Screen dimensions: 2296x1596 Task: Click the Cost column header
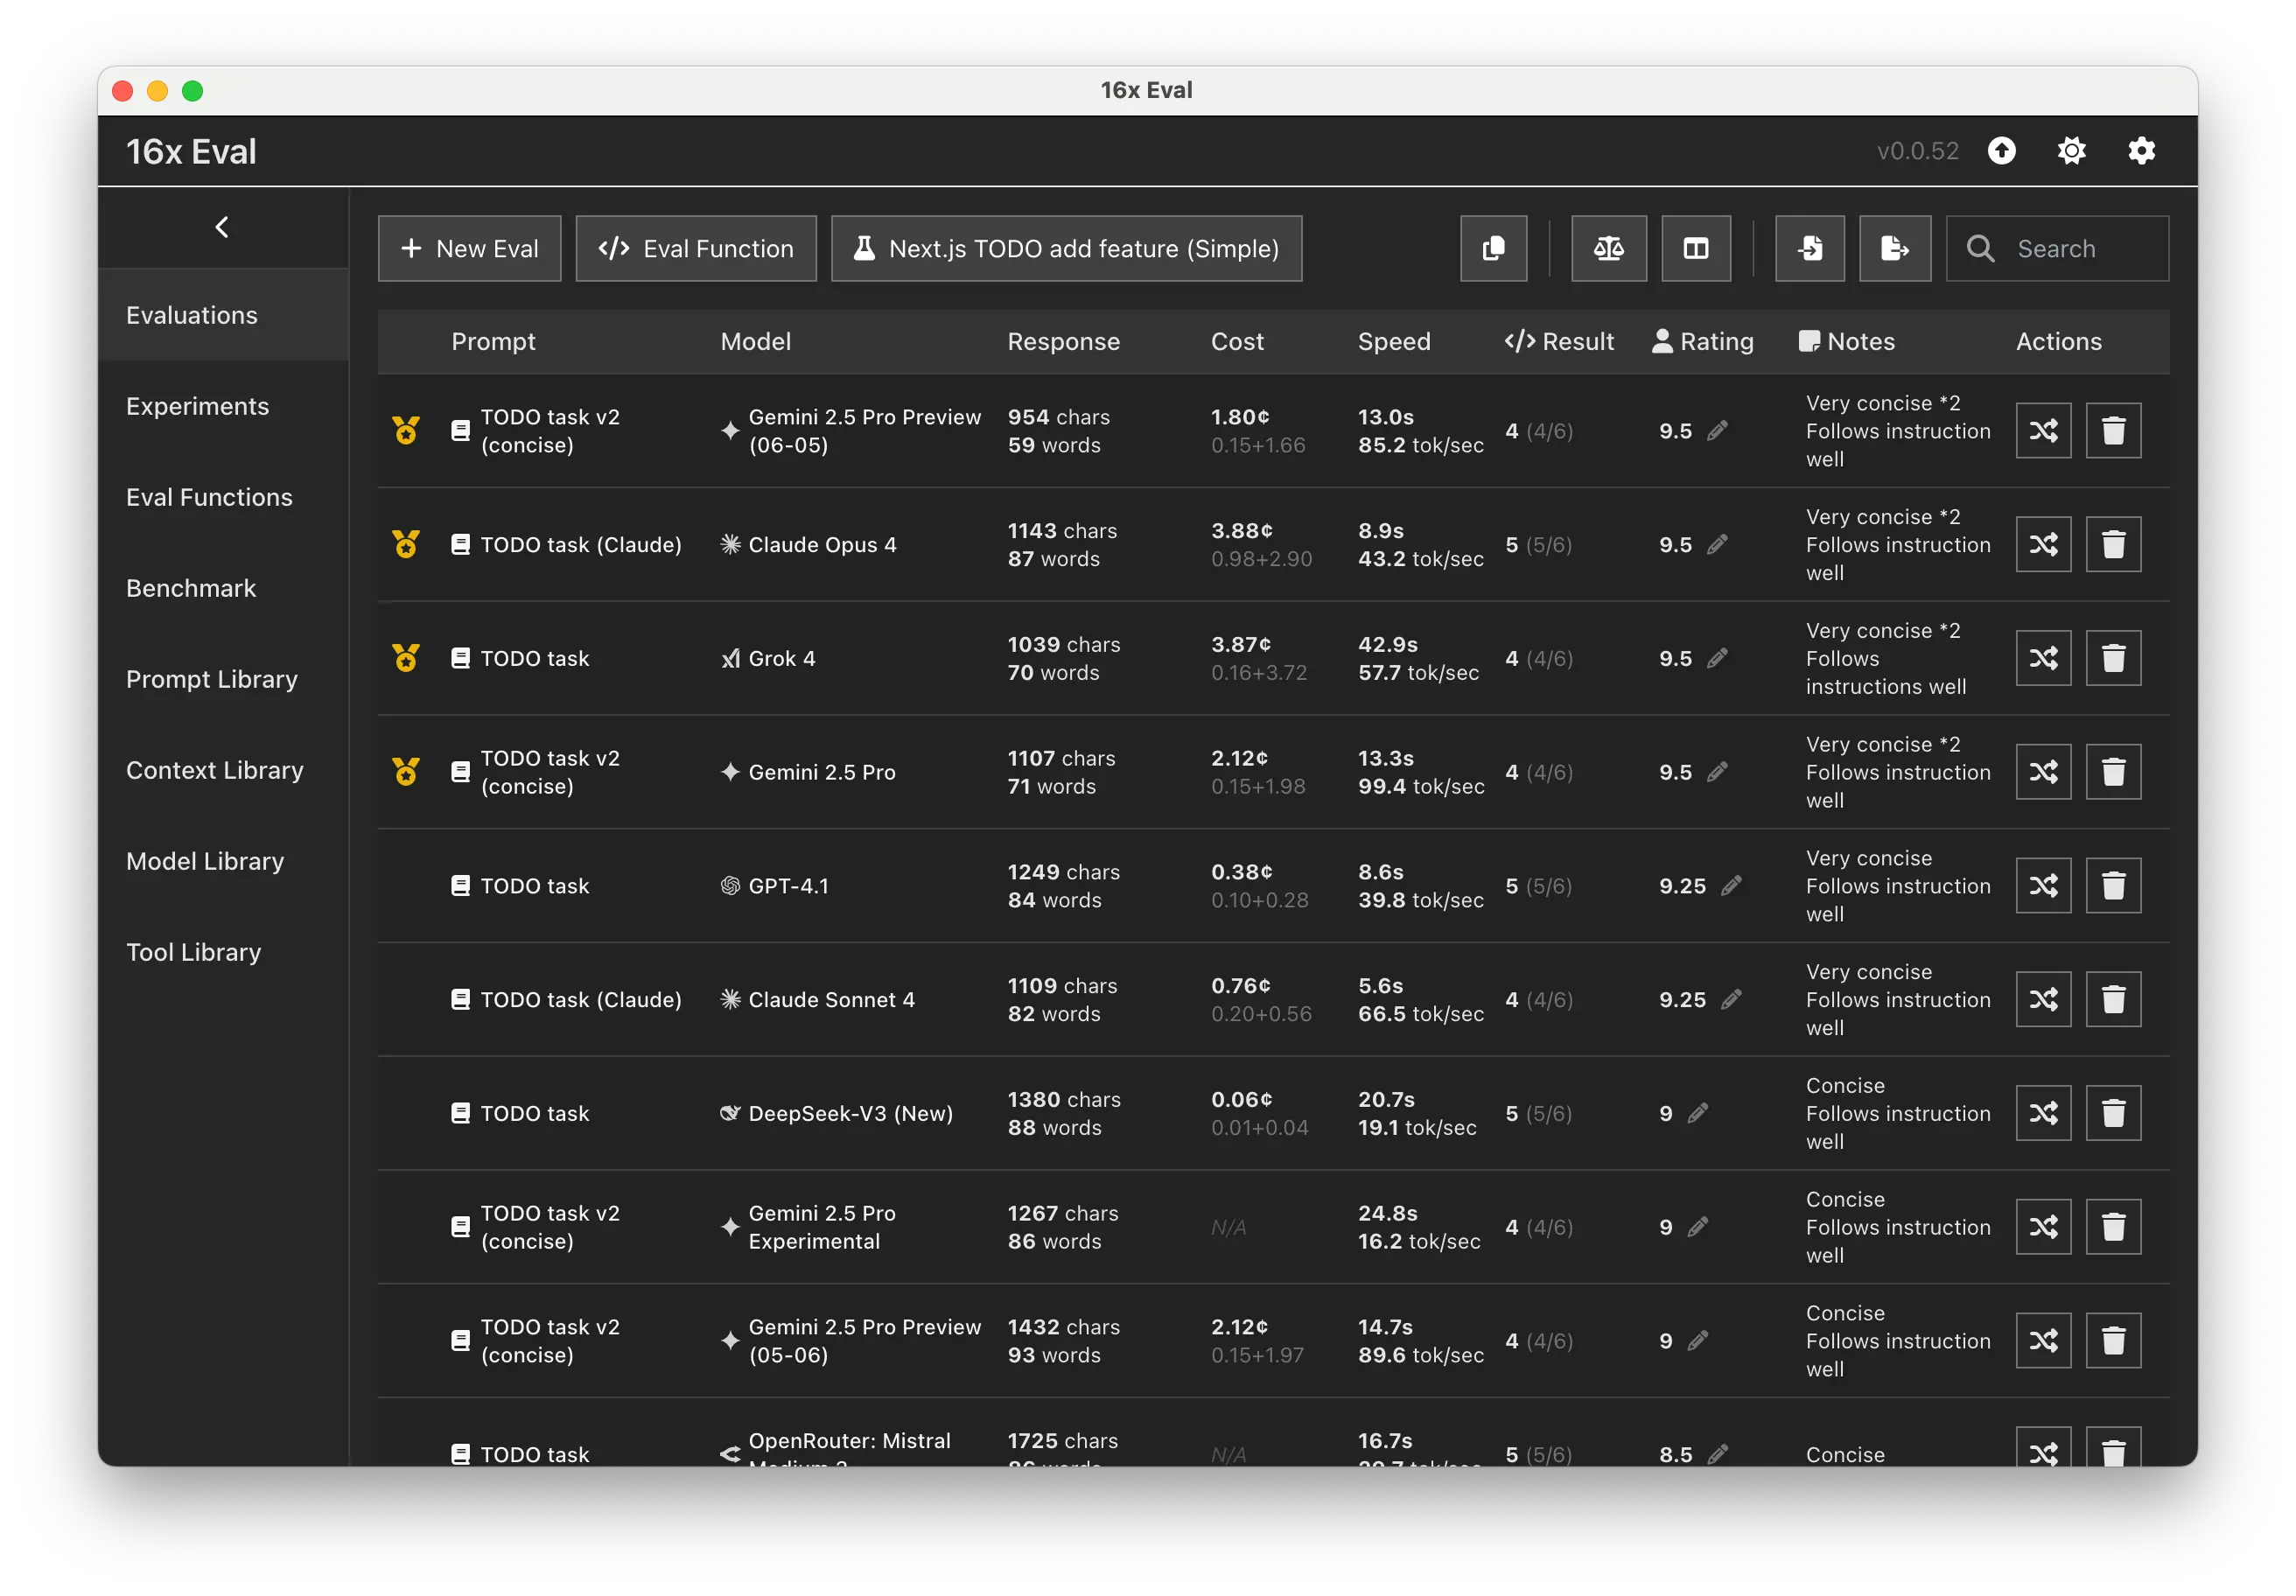1237,342
